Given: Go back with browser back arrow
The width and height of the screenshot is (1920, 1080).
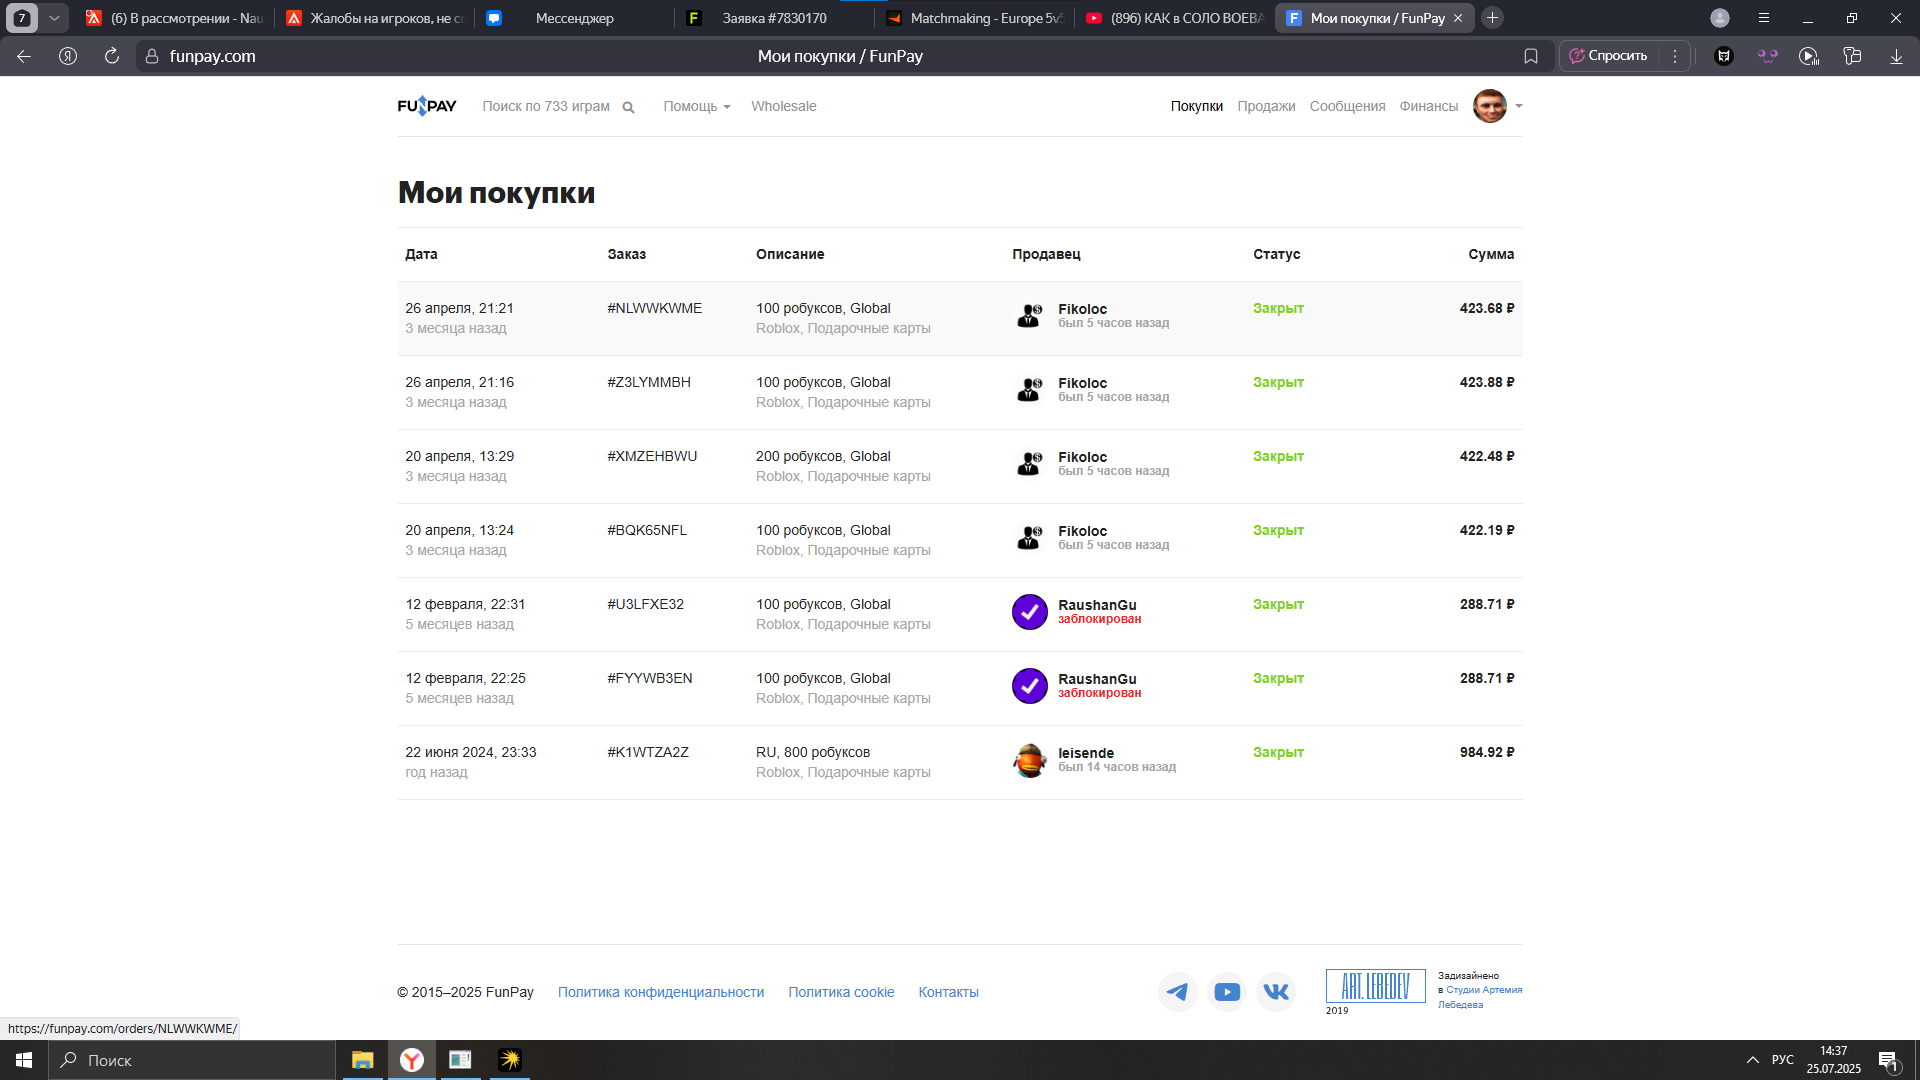Looking at the screenshot, I should 24,56.
